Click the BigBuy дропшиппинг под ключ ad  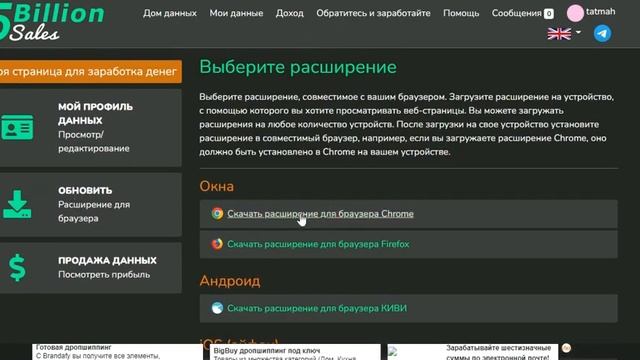pyautogui.click(x=295, y=352)
